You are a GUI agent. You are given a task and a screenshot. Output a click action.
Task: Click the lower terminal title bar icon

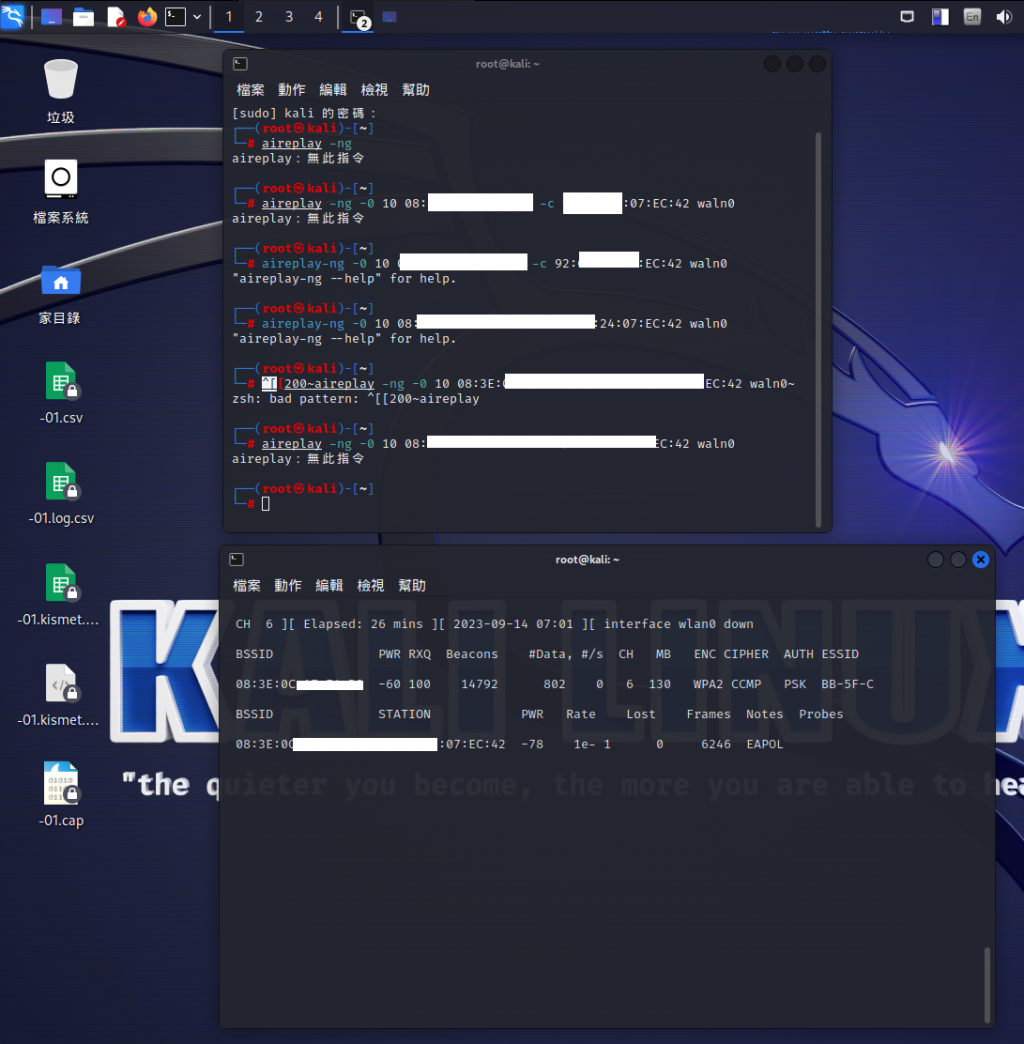[x=236, y=559]
